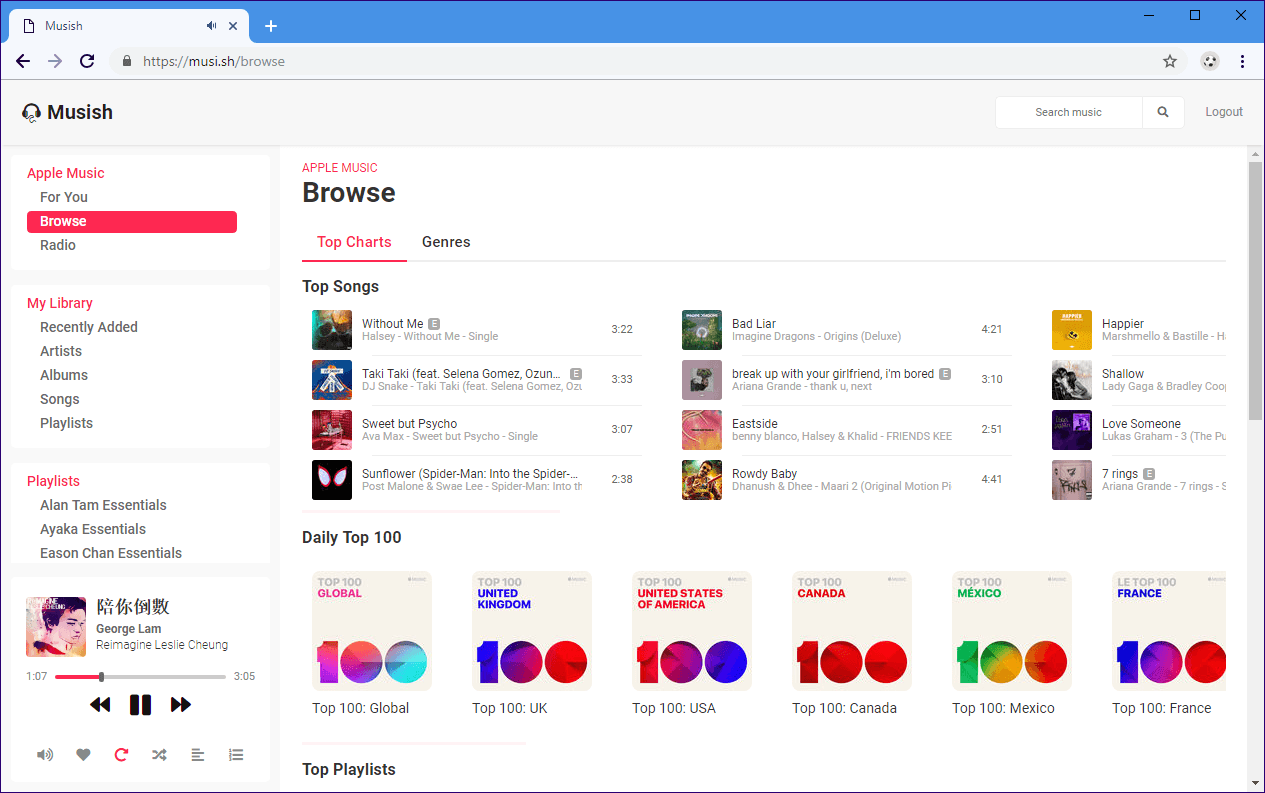1265x793 pixels.
Task: Click the Bad Liar album artwork
Action: pos(702,330)
